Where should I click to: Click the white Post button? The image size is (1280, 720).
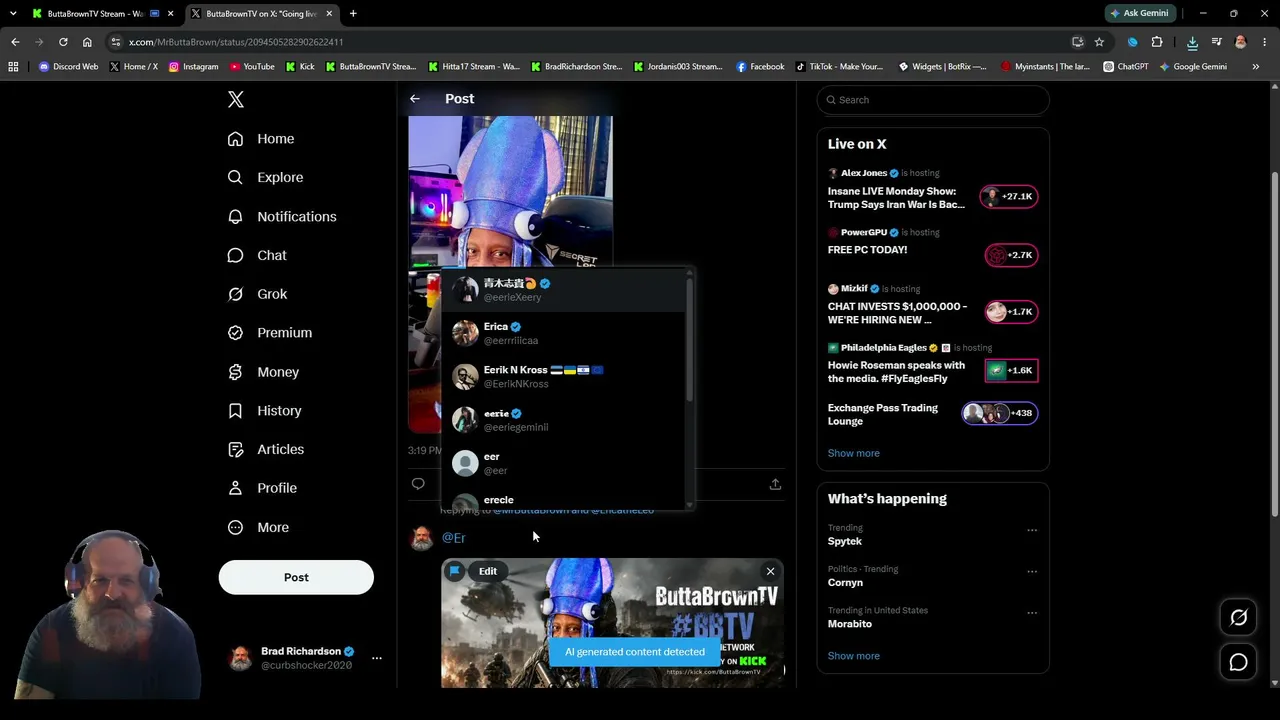coord(296,577)
